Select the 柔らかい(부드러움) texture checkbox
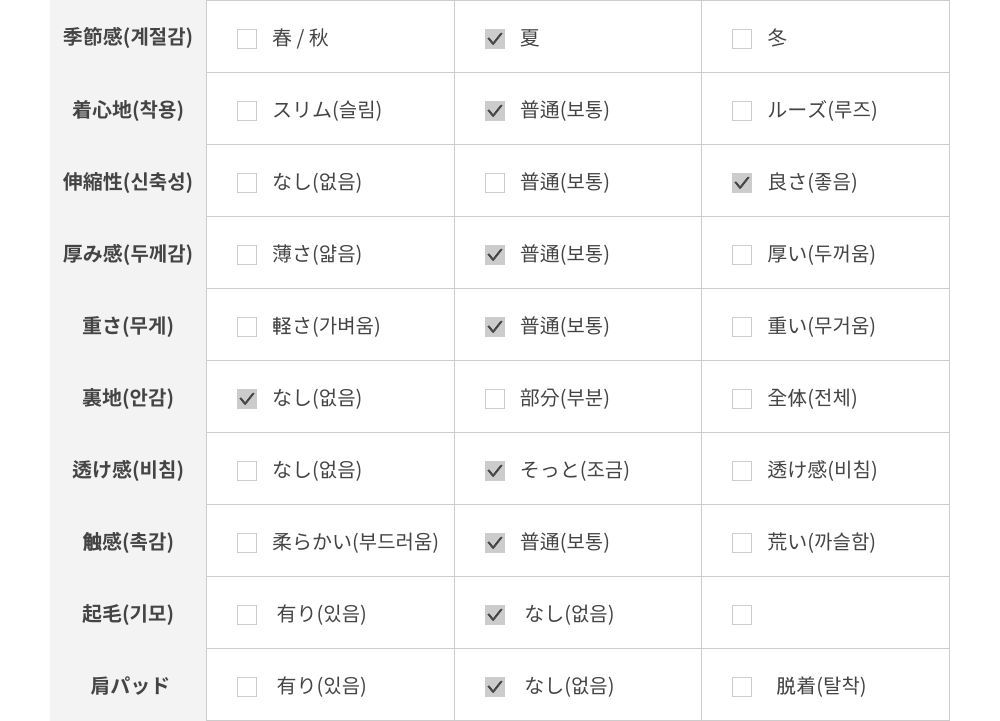The height and width of the screenshot is (721, 1000). (247, 543)
